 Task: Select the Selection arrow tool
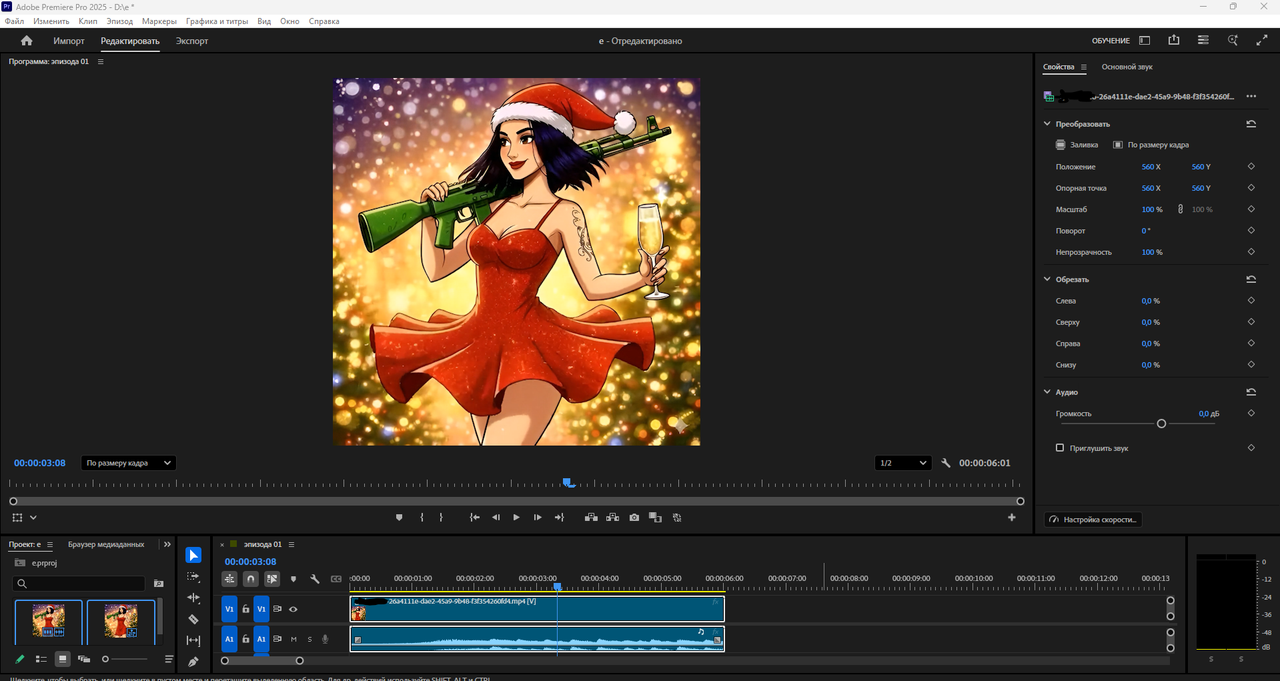[x=194, y=555]
